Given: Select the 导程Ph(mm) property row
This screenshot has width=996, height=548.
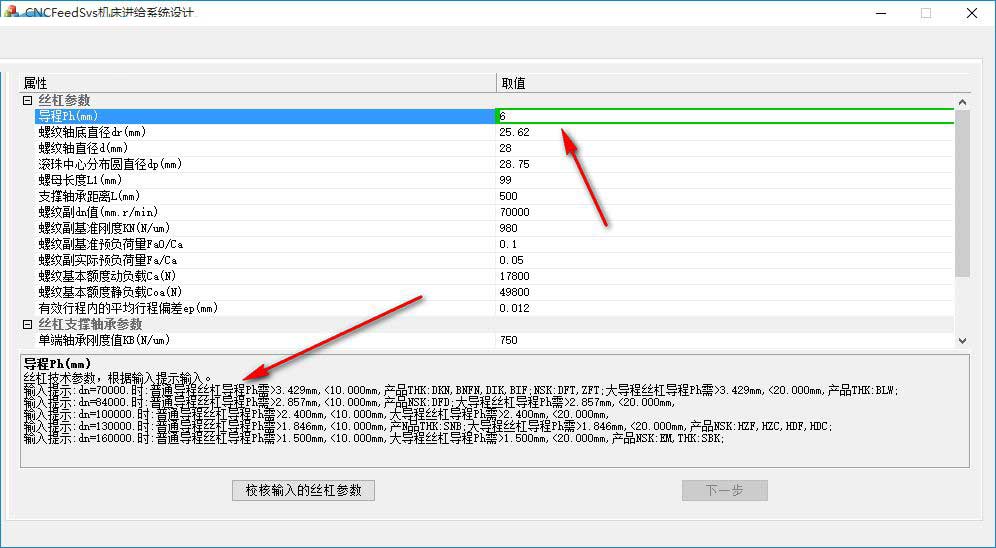Looking at the screenshot, I should point(265,116).
